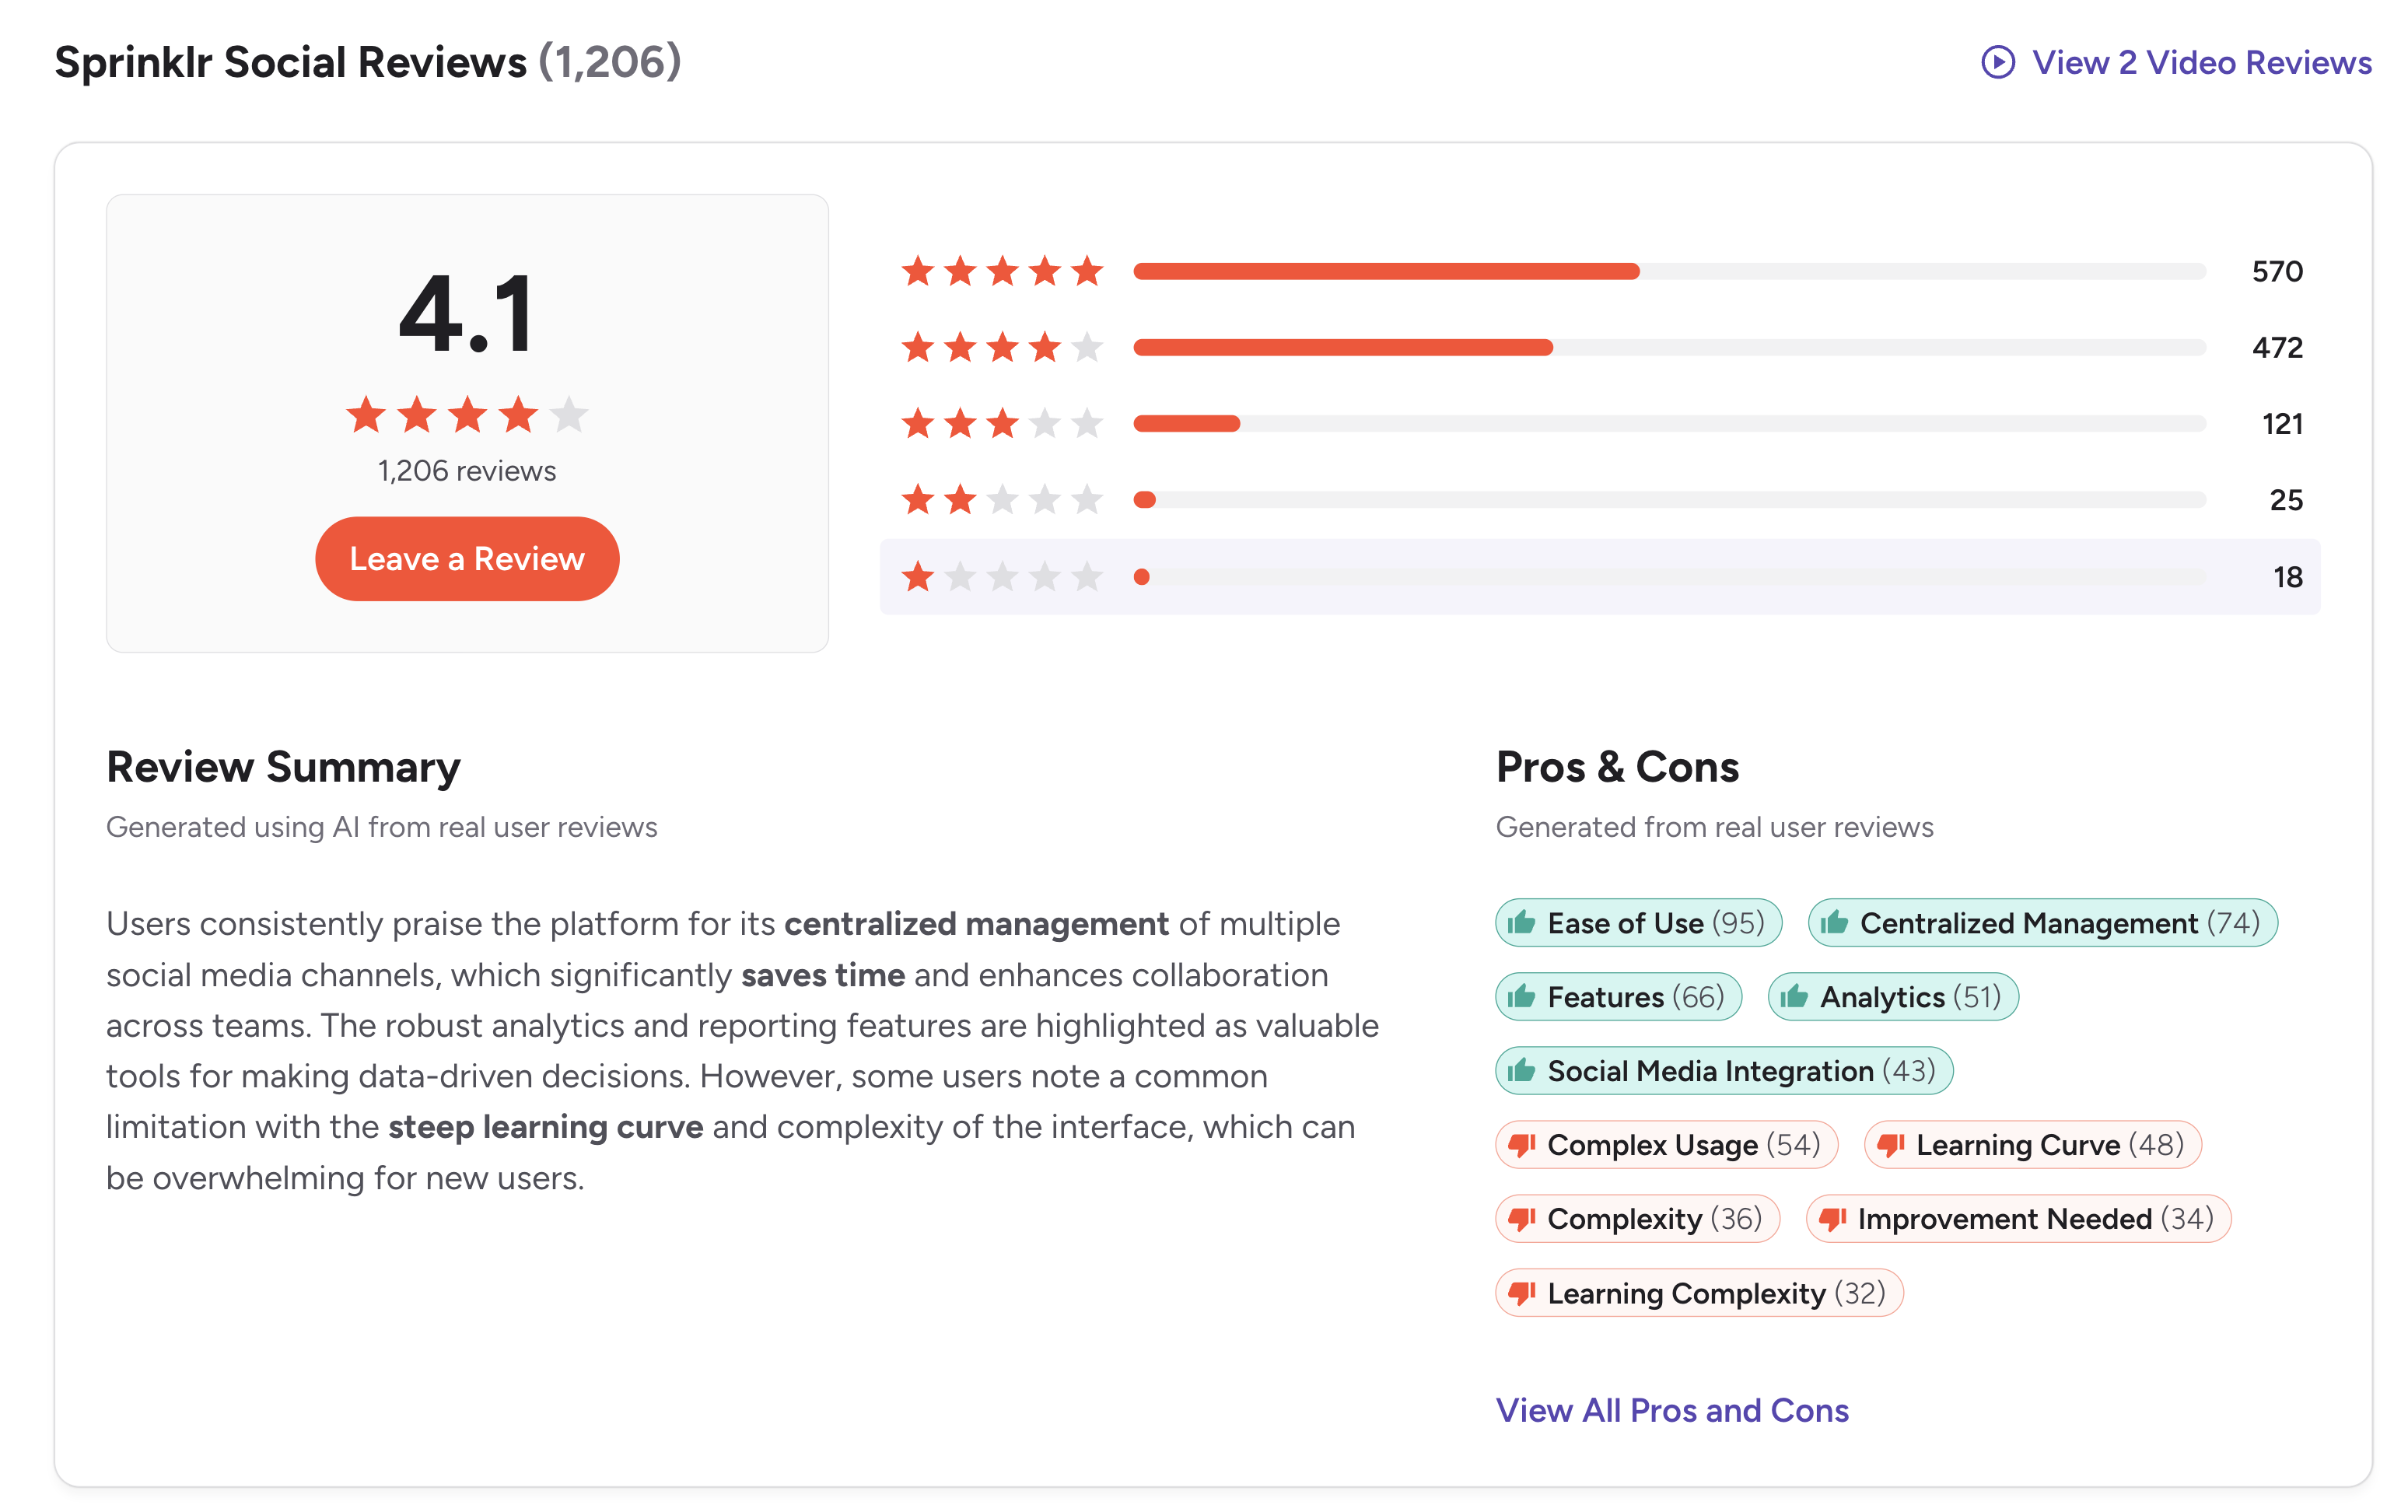Click the large 4.1 rating score
Image resolution: width=2408 pixels, height=1512 pixels.
(467, 314)
